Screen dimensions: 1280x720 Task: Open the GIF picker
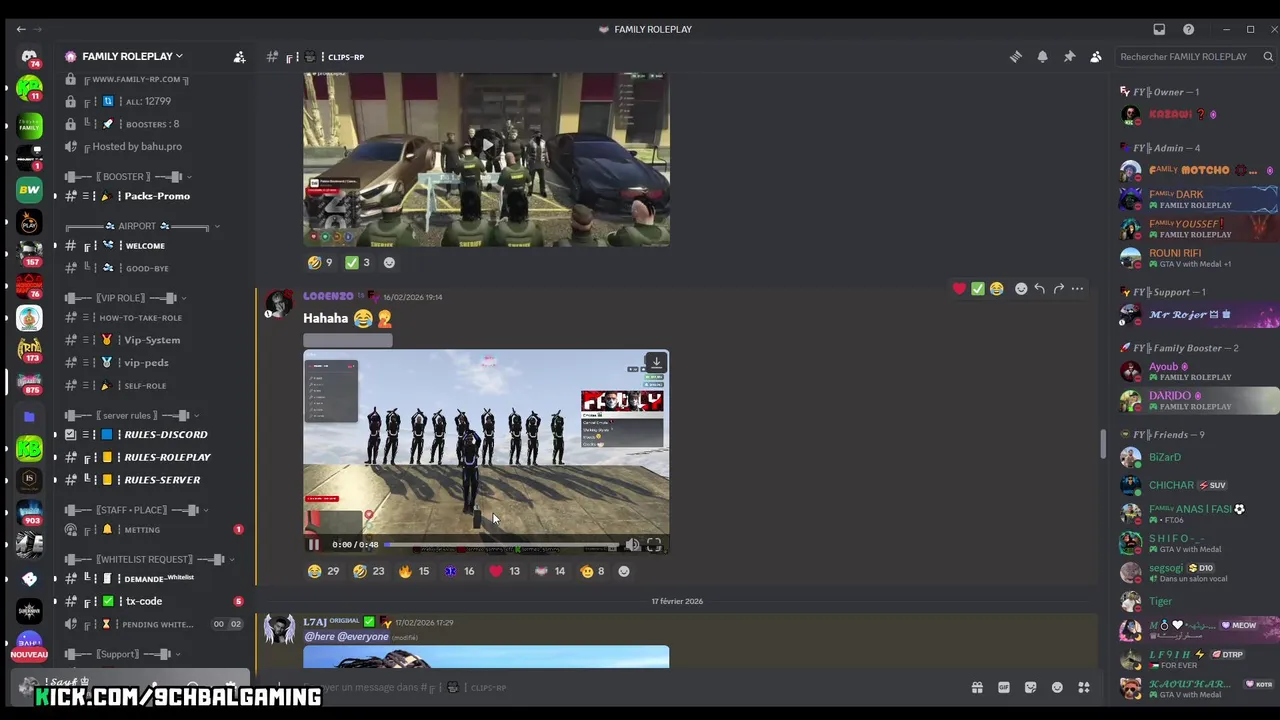pyautogui.click(x=1004, y=687)
